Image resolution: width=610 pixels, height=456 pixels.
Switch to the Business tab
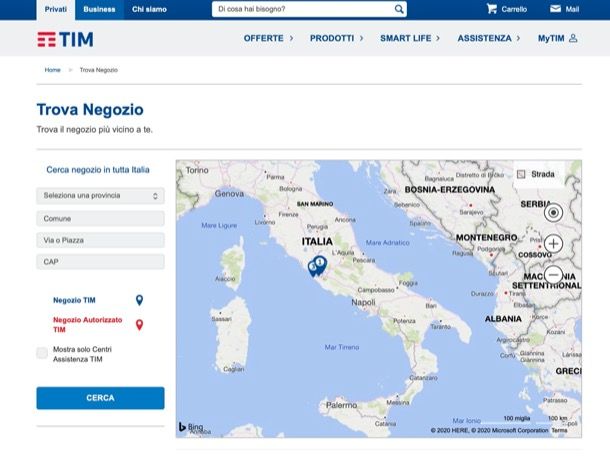[99, 9]
